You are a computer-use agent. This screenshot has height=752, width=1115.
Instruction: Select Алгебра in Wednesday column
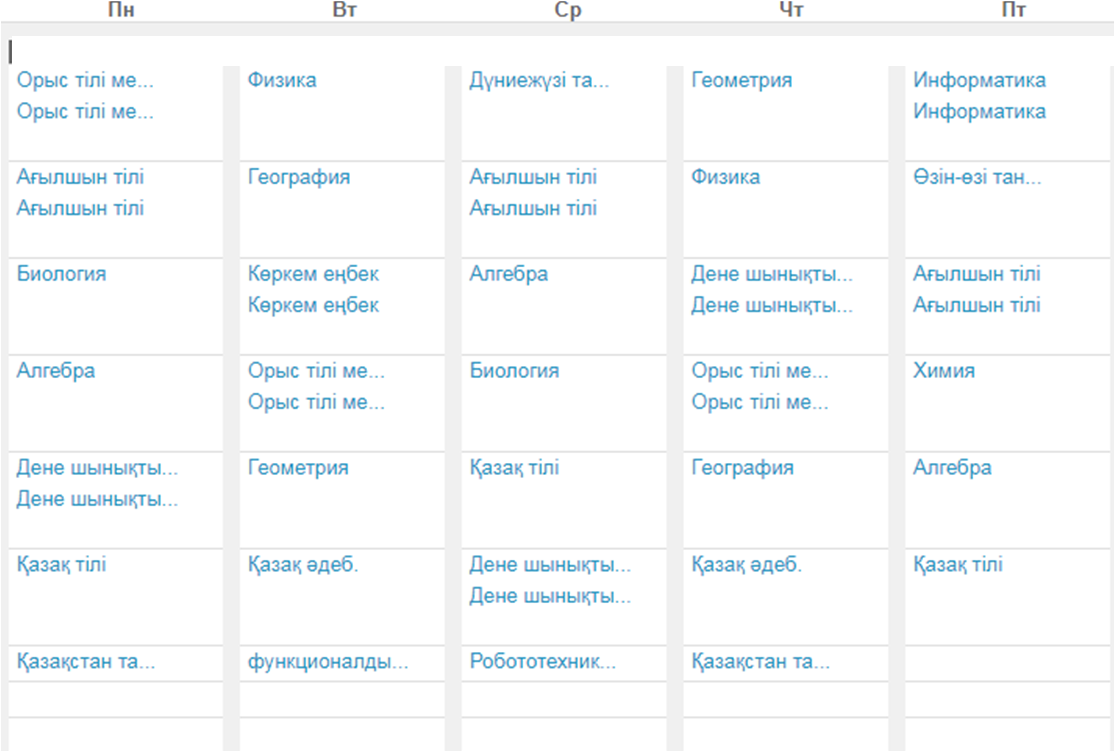pyautogui.click(x=508, y=274)
